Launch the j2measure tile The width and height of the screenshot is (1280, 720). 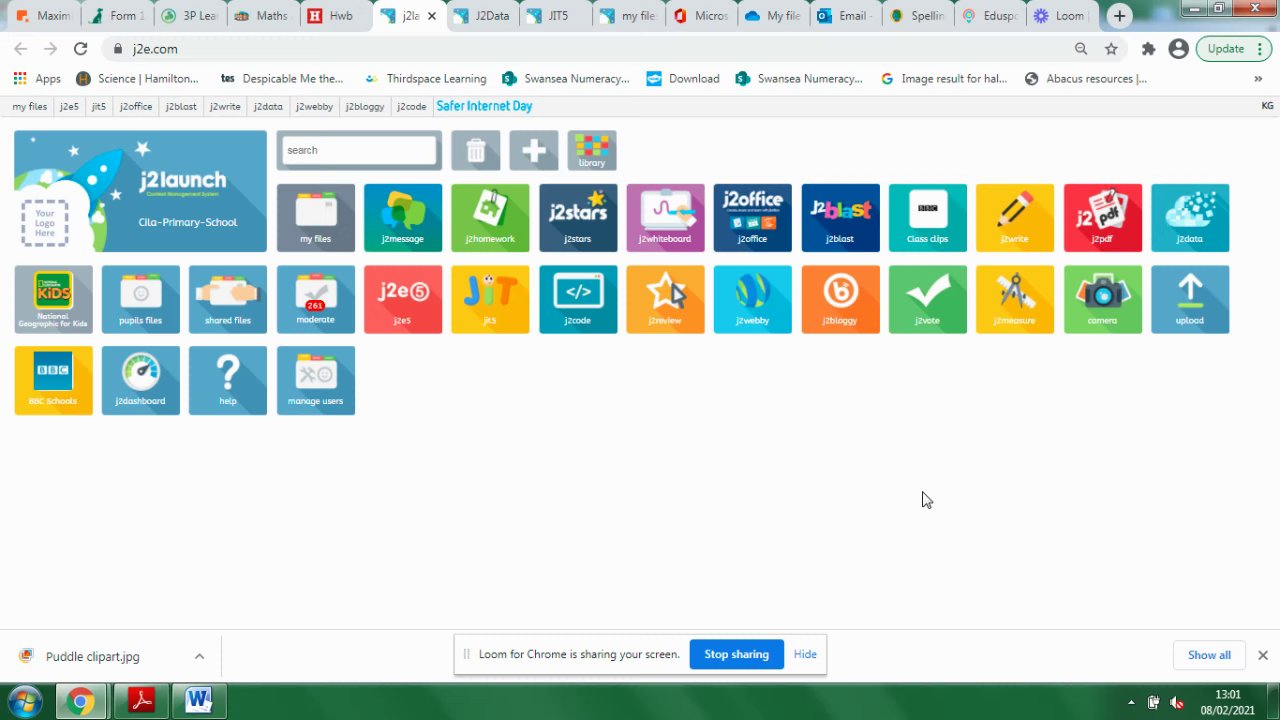[1015, 299]
